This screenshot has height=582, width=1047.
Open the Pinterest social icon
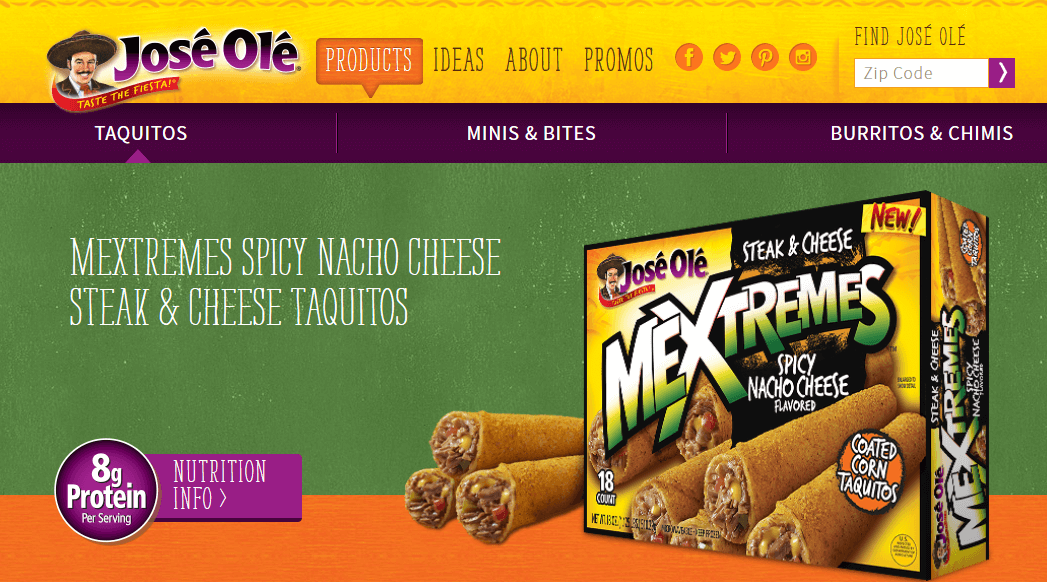pyautogui.click(x=765, y=57)
